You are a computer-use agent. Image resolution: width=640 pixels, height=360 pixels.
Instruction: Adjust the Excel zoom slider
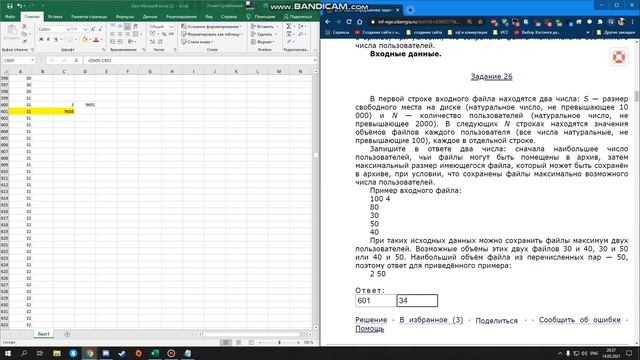[279, 342]
